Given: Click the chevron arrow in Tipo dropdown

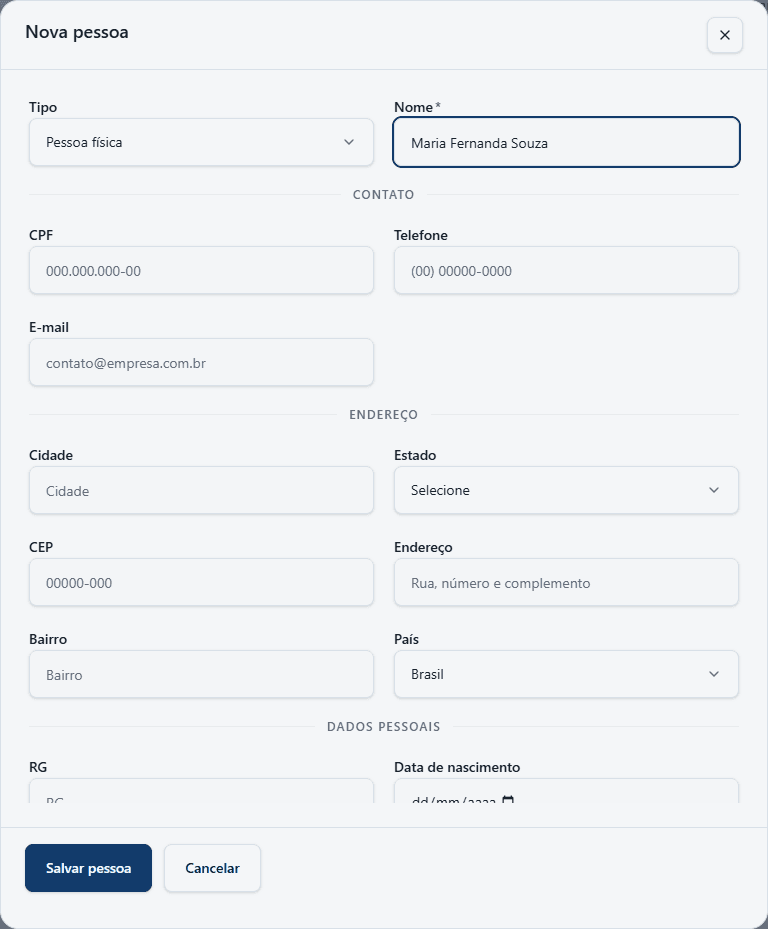Looking at the screenshot, I should tap(349, 142).
